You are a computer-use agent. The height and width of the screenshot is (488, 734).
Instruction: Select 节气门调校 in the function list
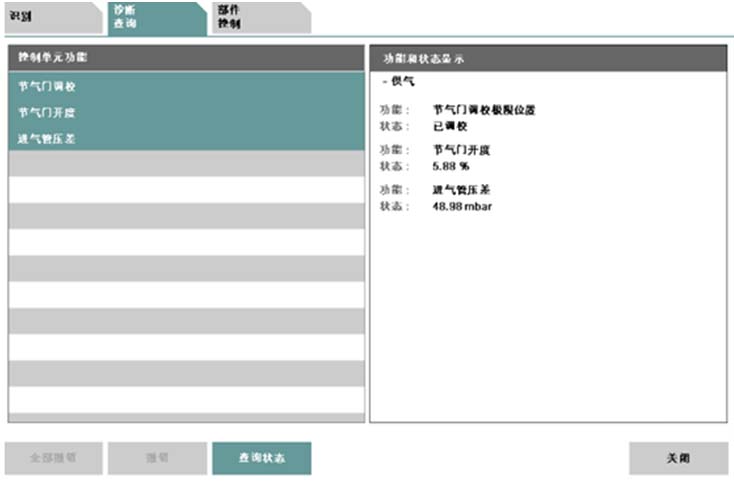click(49, 86)
